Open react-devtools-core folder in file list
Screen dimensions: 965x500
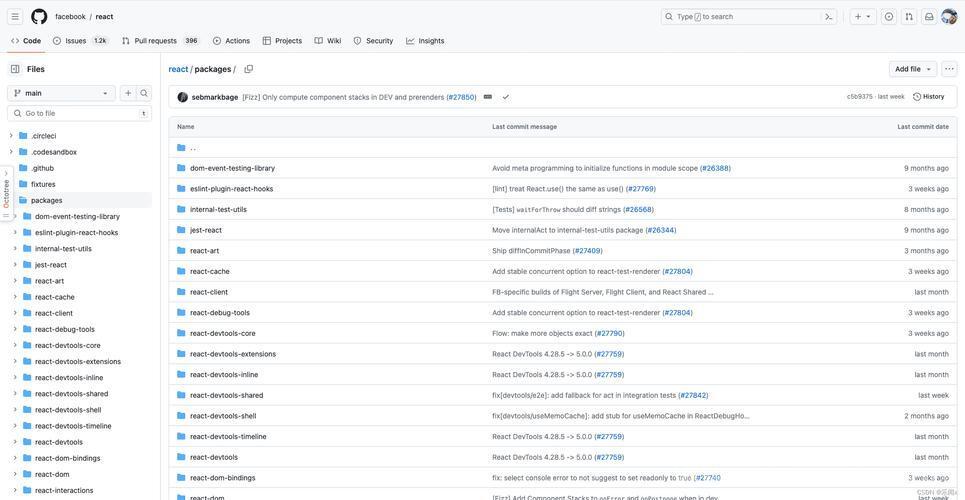223,333
